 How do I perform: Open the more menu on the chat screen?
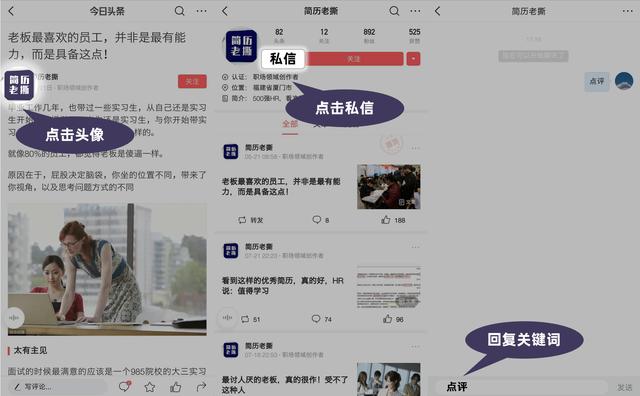pyautogui.click(x=628, y=11)
